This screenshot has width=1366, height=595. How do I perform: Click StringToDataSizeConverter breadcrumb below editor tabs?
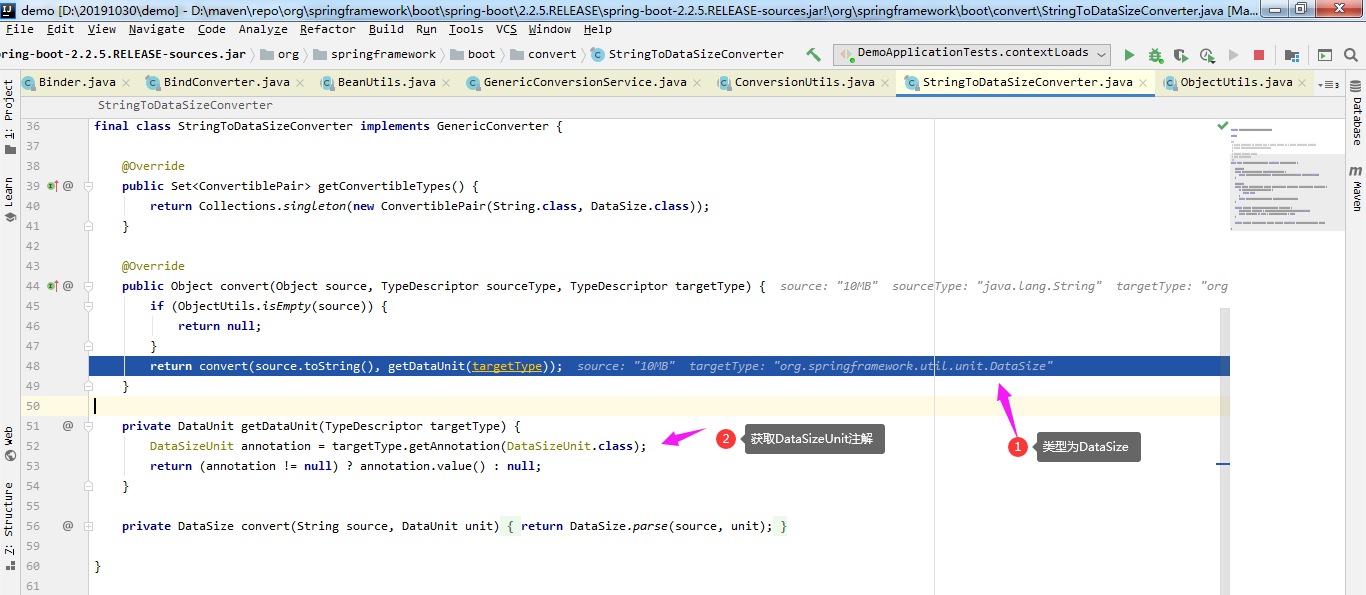pyautogui.click(x=185, y=104)
